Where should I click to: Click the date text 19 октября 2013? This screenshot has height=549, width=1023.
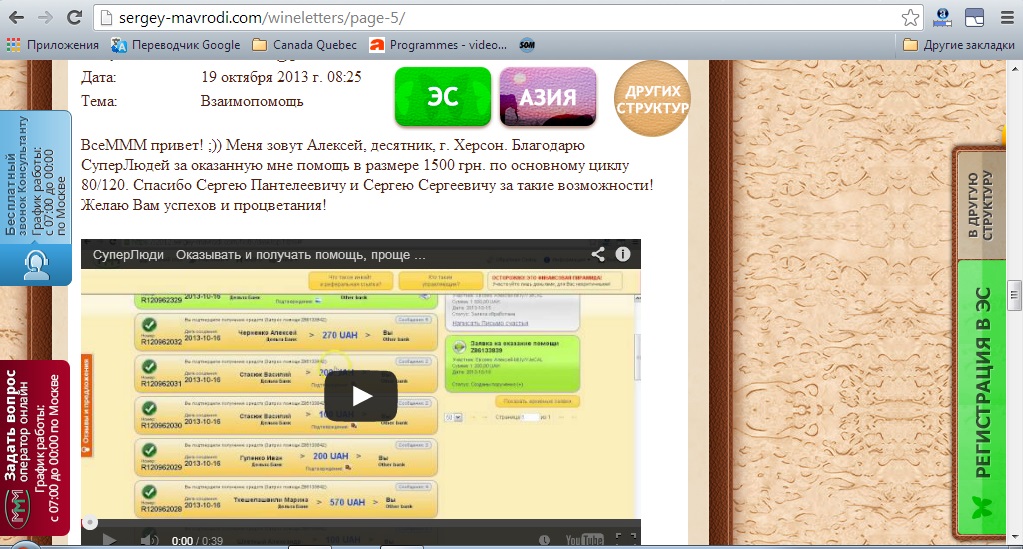(281, 77)
